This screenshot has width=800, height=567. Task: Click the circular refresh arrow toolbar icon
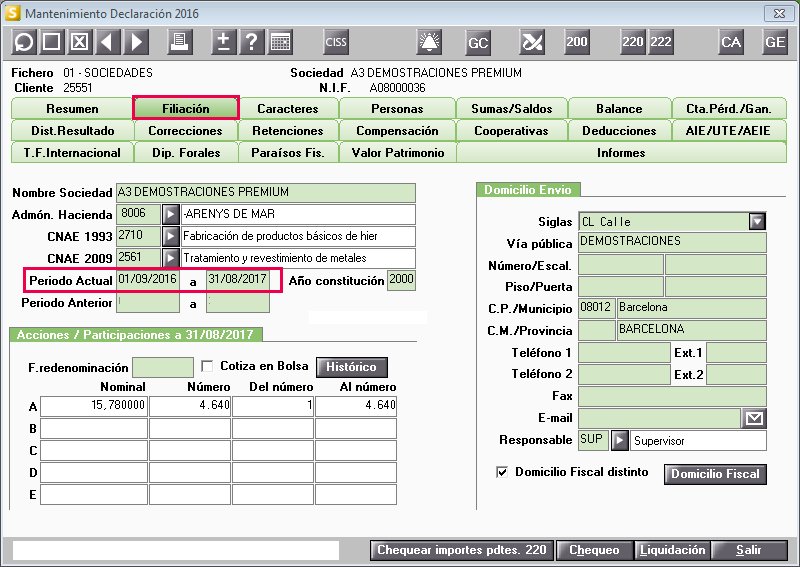click(x=24, y=42)
